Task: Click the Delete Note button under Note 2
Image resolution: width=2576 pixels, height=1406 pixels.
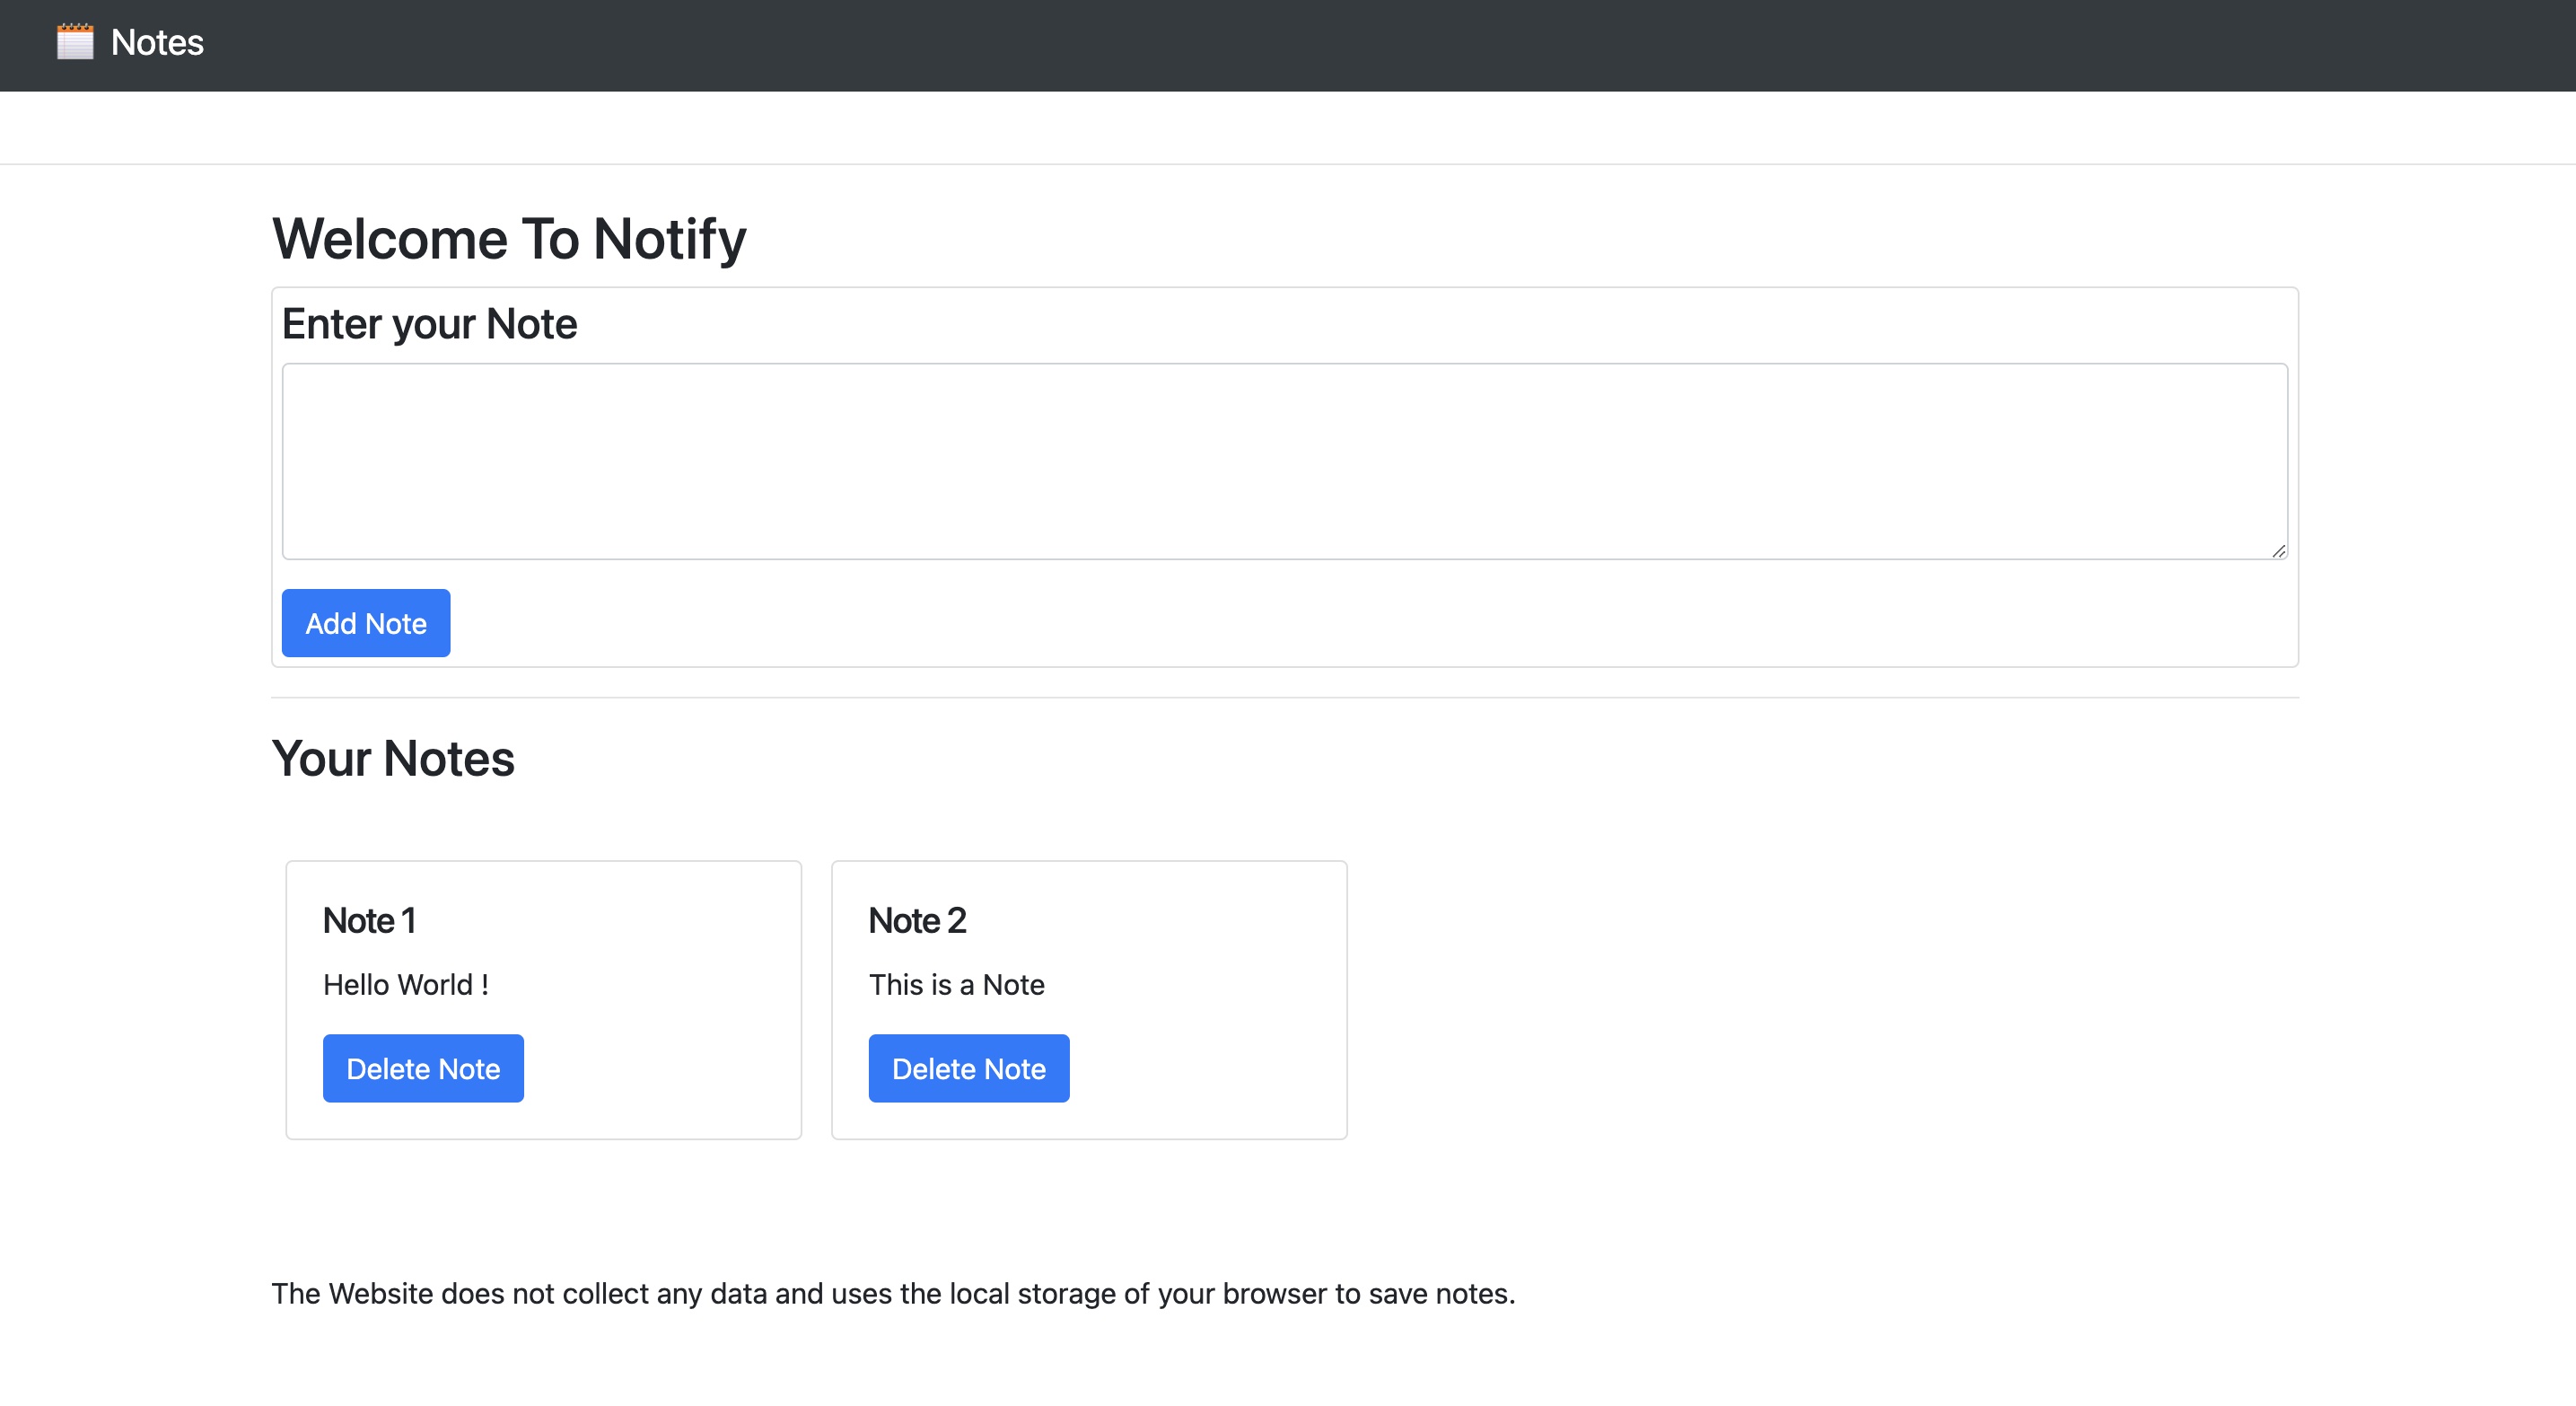Action: pos(968,1068)
